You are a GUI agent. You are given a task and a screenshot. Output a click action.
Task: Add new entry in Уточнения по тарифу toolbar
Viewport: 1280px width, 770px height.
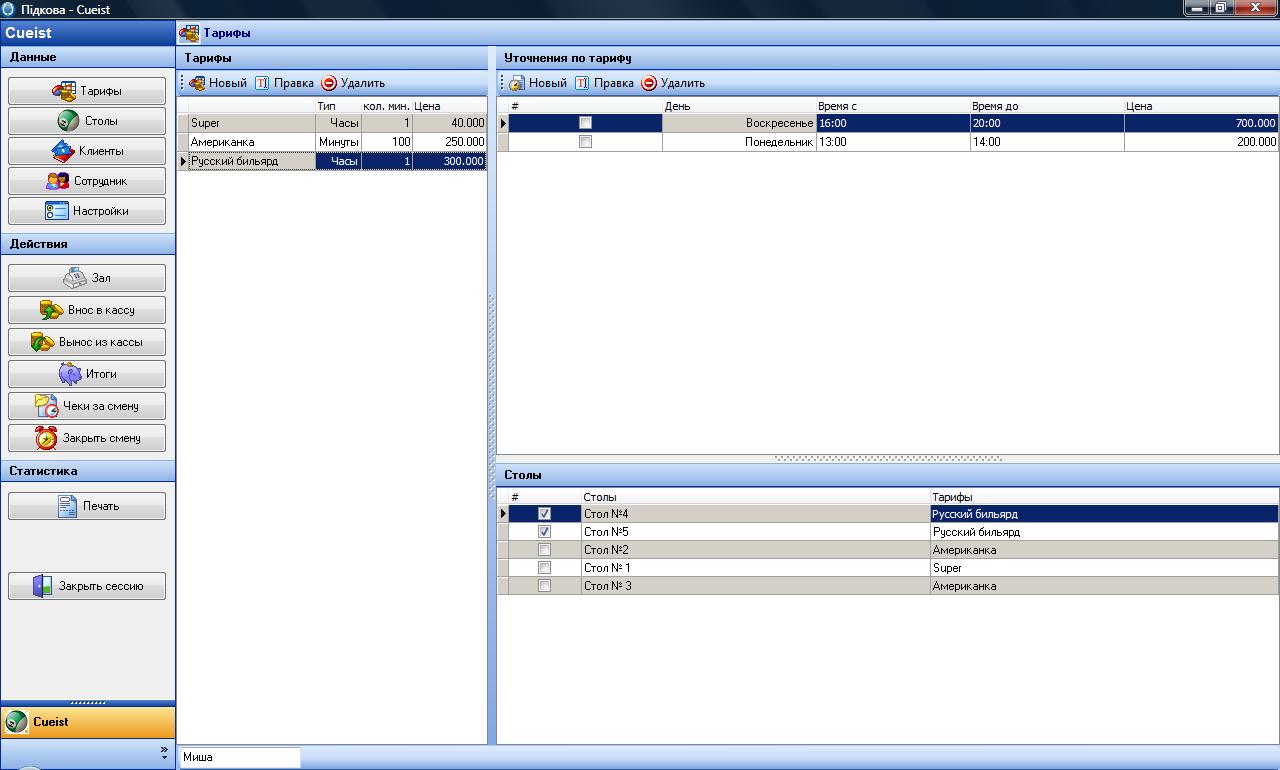(x=538, y=83)
